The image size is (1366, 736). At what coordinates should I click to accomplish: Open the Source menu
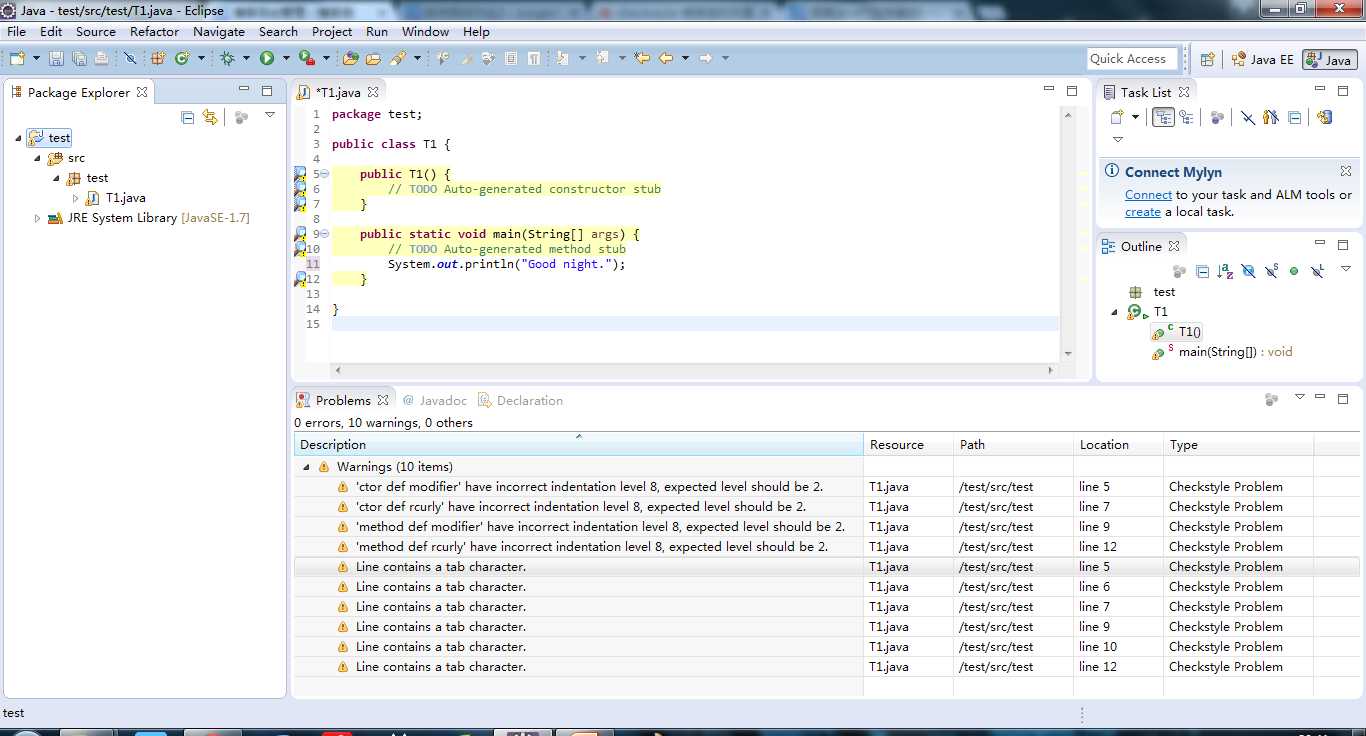96,31
